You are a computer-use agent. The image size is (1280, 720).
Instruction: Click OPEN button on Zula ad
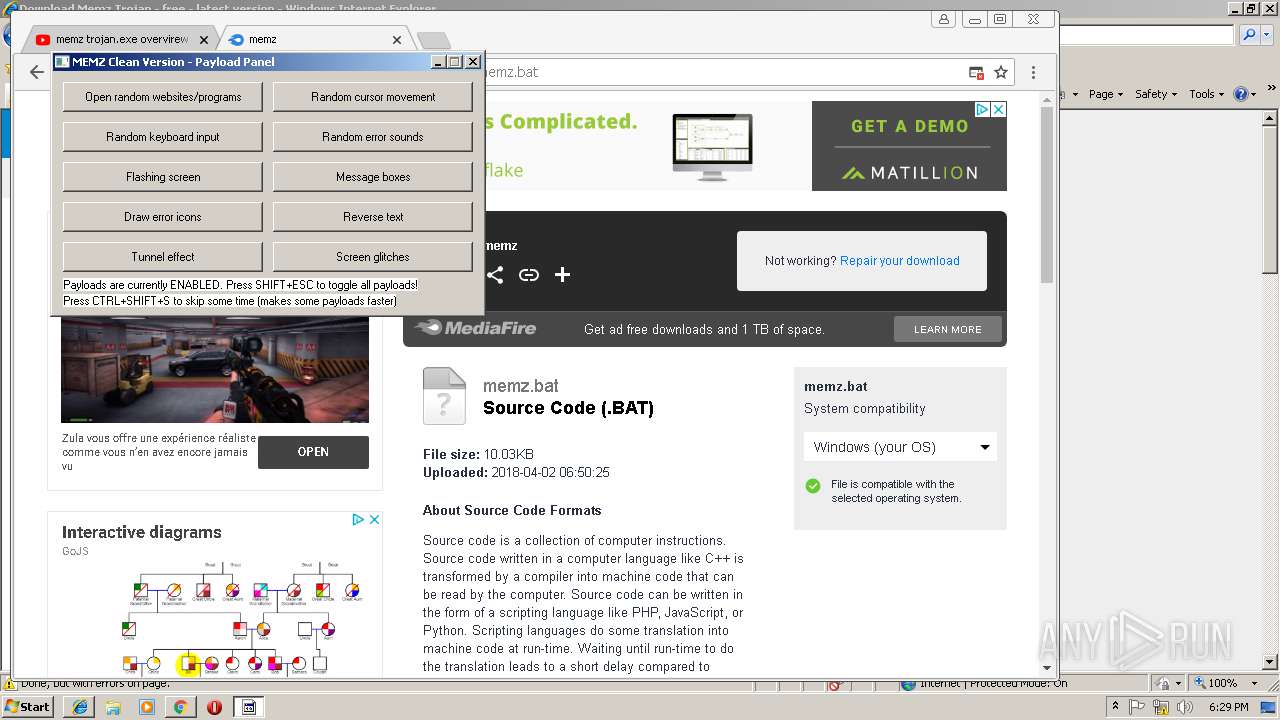point(313,452)
